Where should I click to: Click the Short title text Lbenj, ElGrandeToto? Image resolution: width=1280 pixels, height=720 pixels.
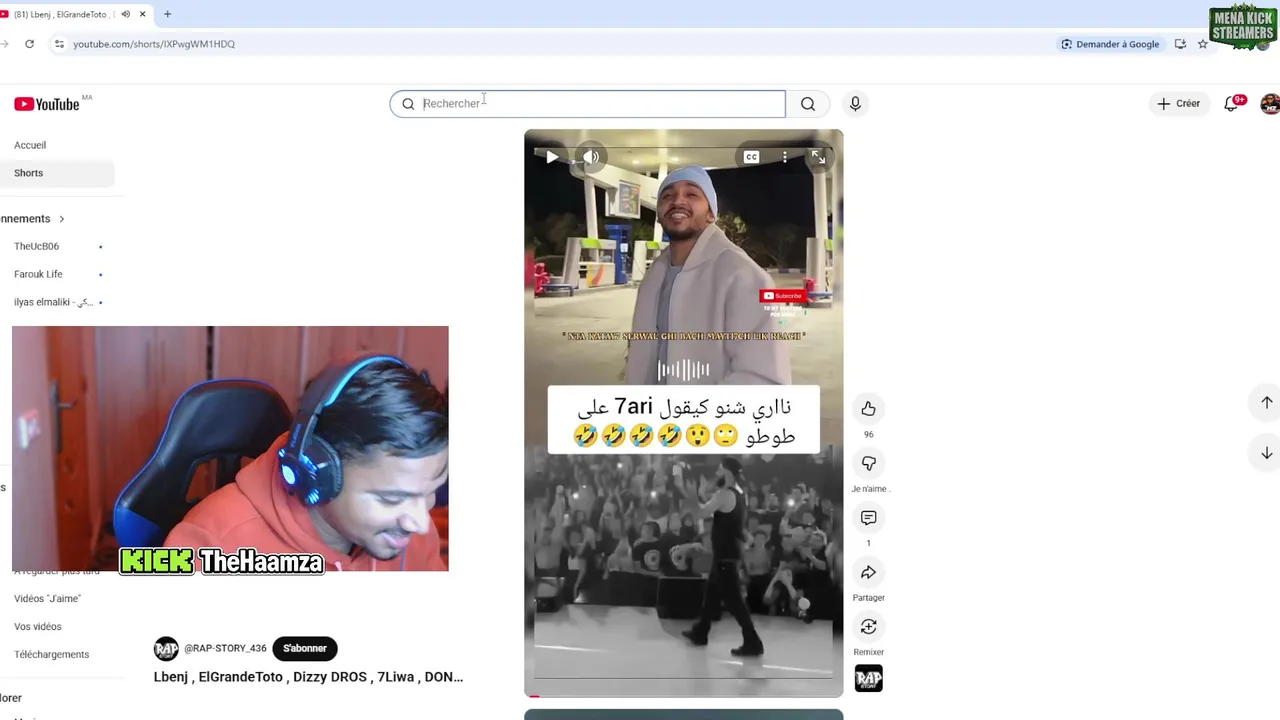pyautogui.click(x=308, y=677)
